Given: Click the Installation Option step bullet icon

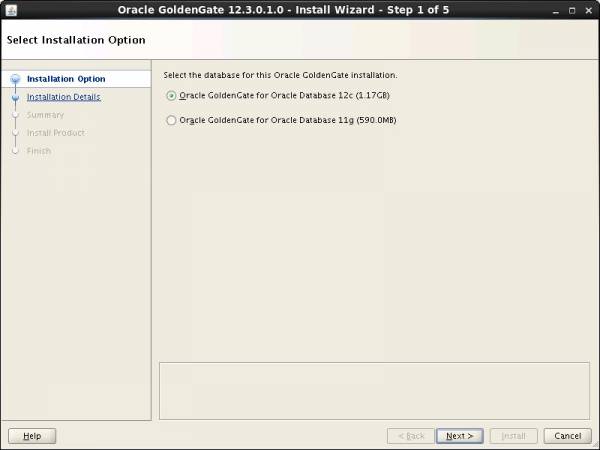Looking at the screenshot, I should (15, 79).
